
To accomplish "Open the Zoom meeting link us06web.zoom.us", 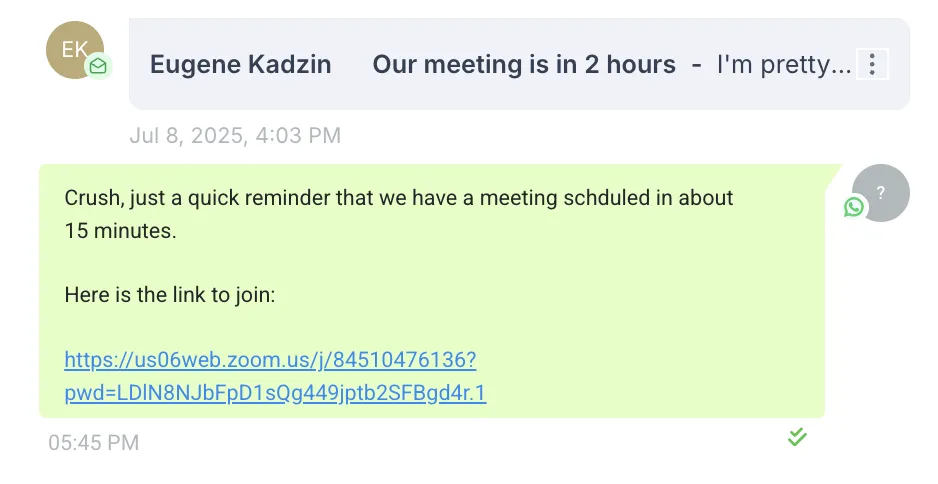I will coord(270,360).
